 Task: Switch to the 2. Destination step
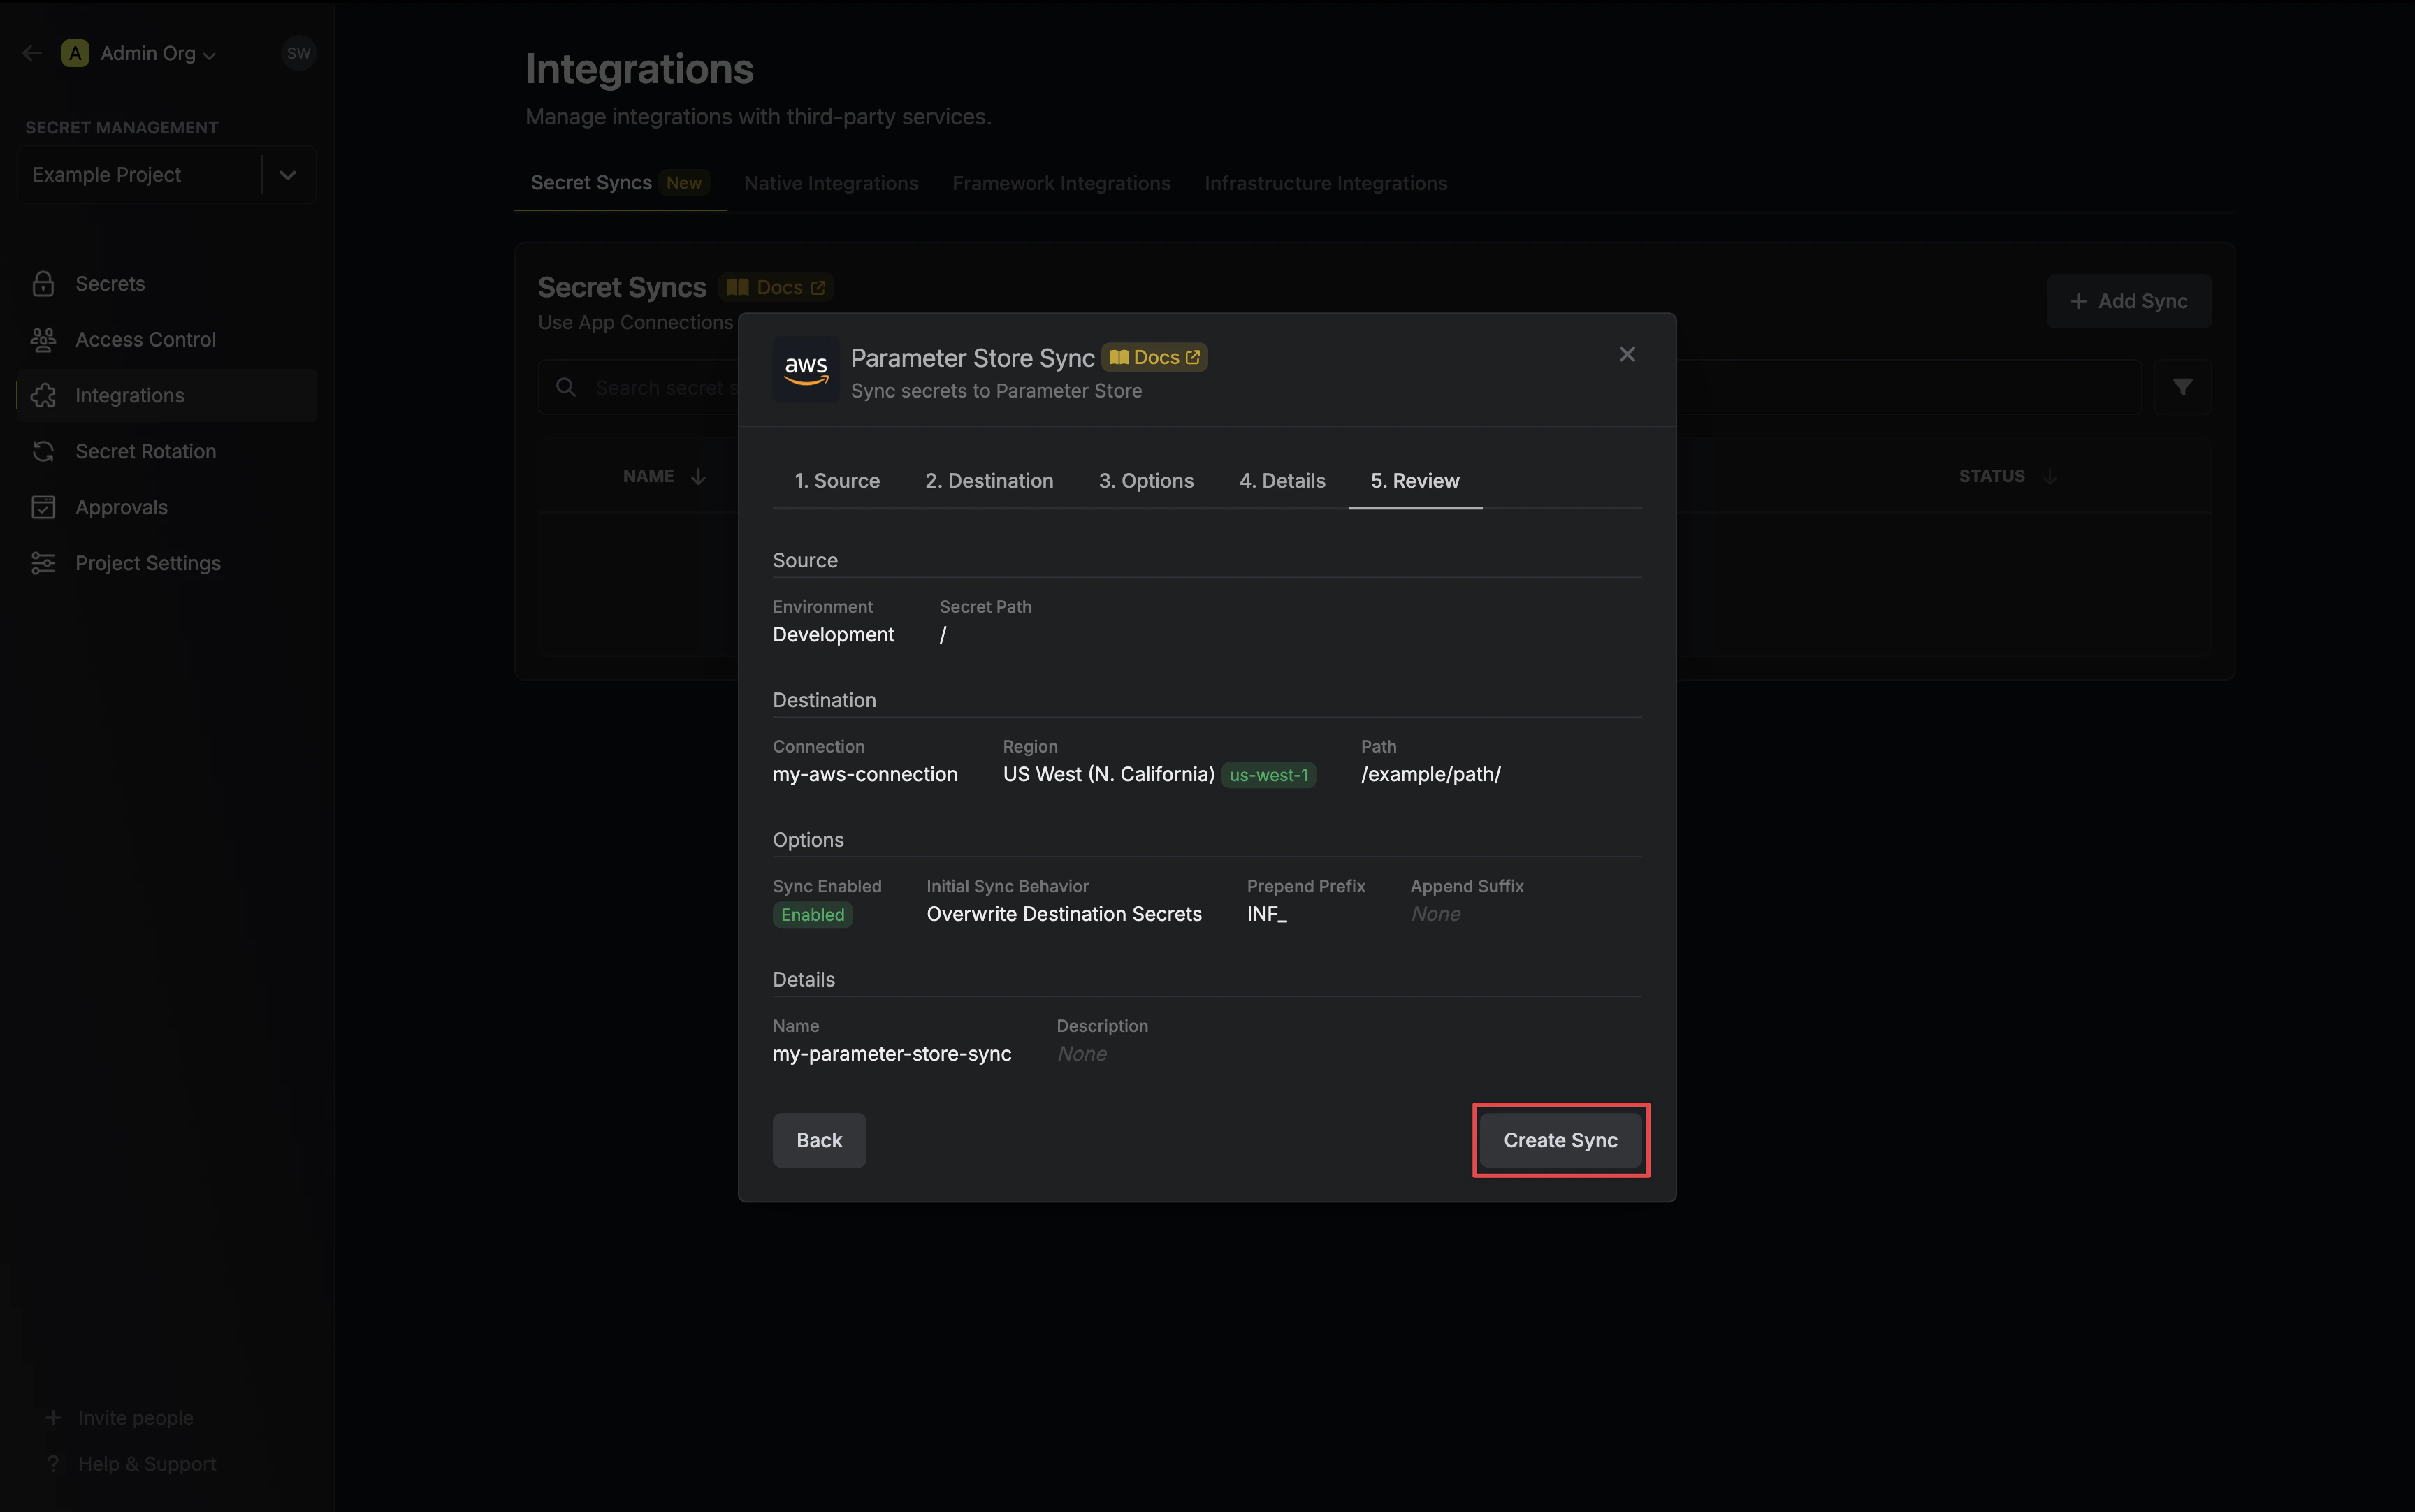pos(989,480)
